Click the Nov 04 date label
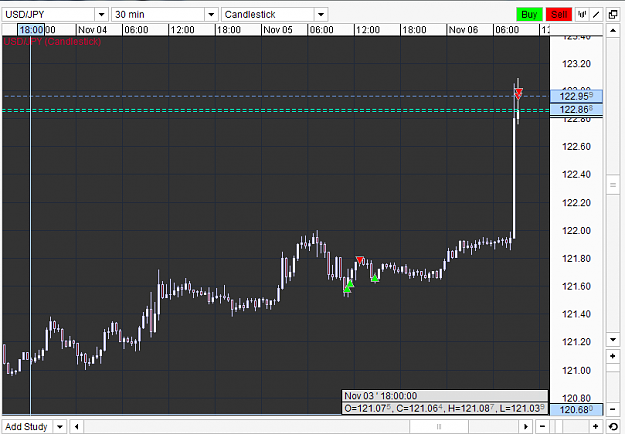 (92, 30)
